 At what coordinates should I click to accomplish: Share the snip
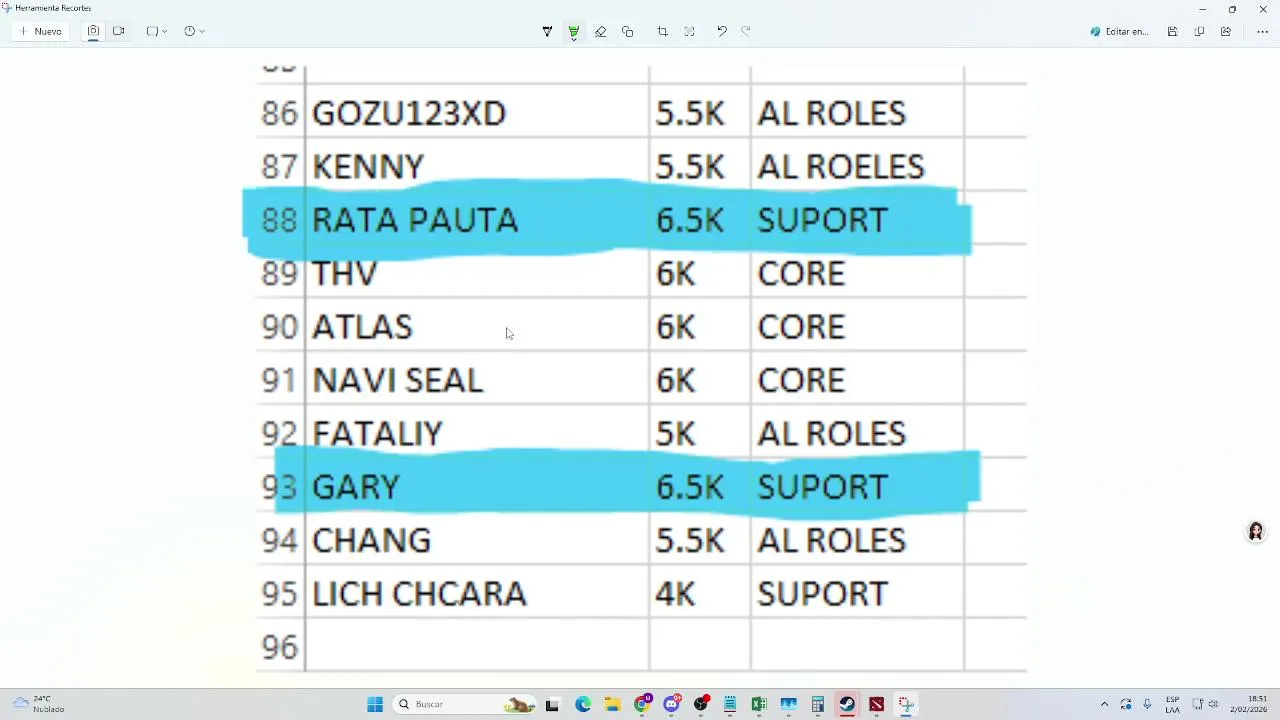click(1226, 32)
